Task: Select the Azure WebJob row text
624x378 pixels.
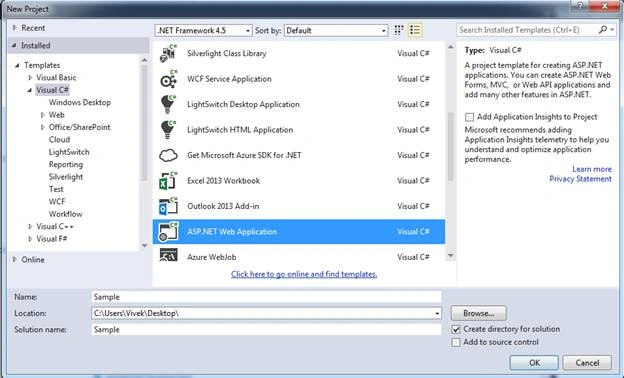Action: pyautogui.click(x=212, y=257)
